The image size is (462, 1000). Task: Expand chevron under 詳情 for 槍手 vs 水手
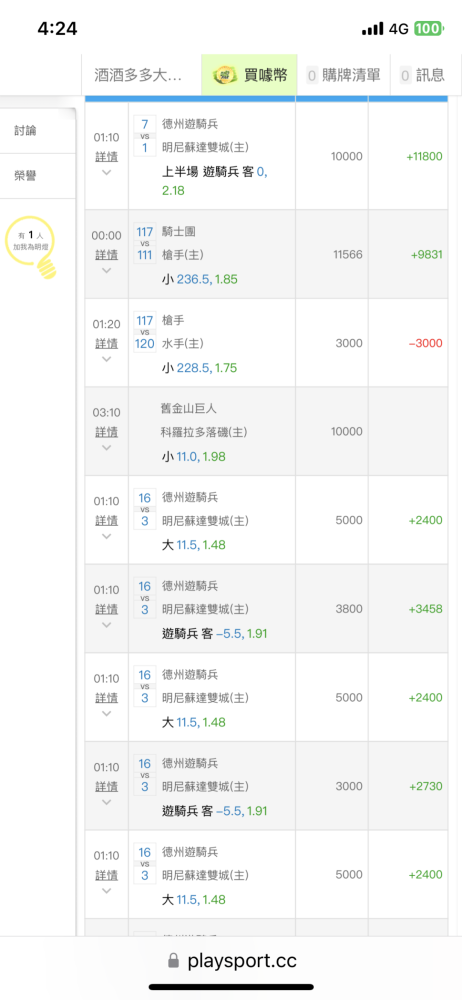tap(107, 359)
